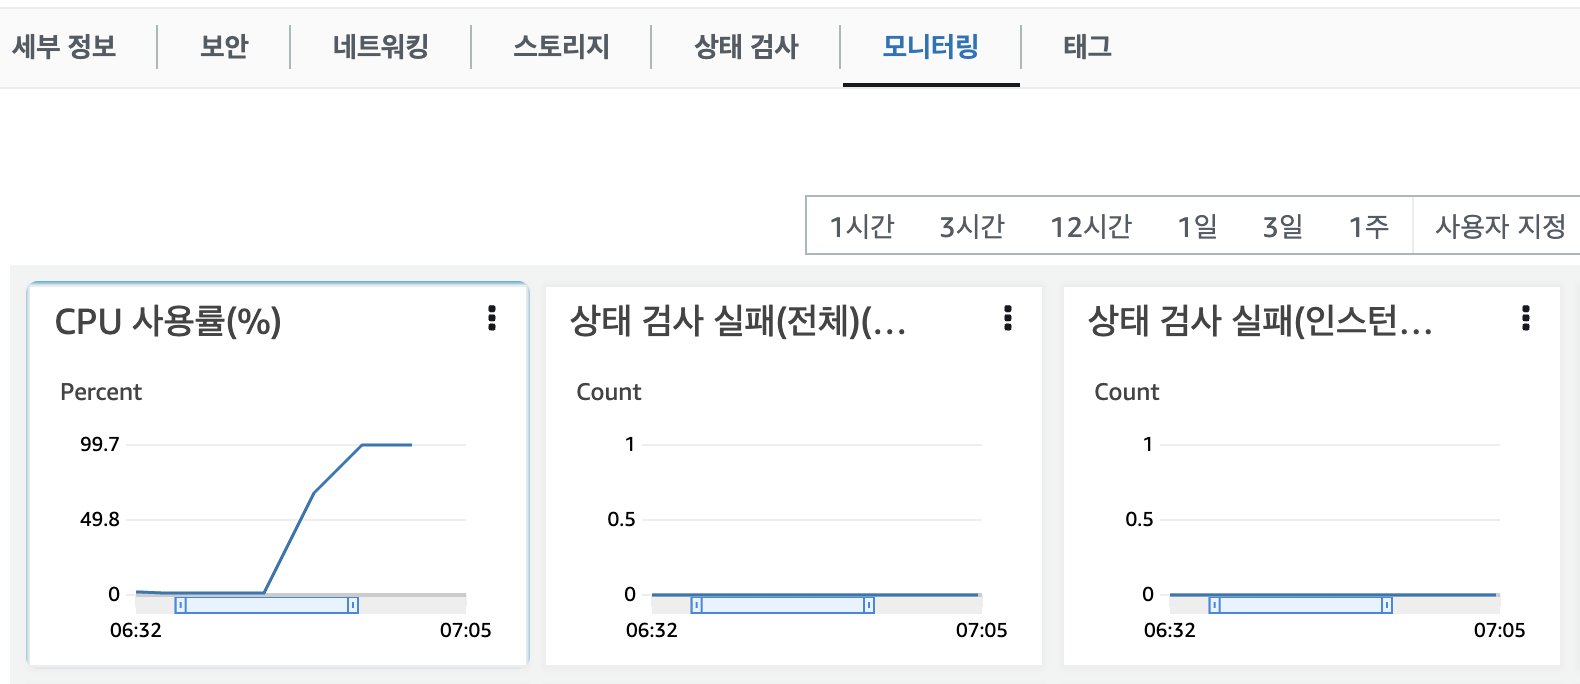
Task: Go to the 스토리지 tab
Action: point(561,47)
